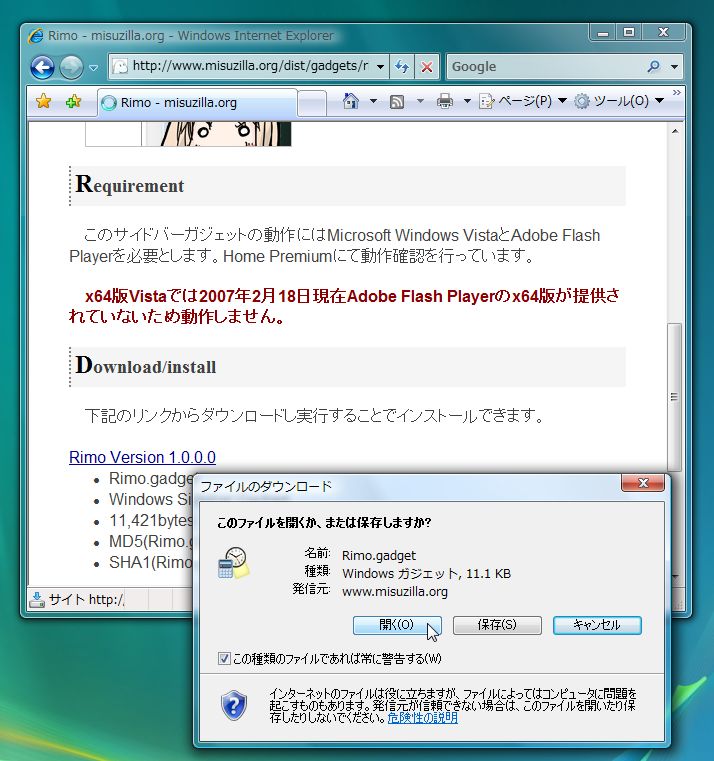Click the Google search box
Viewport: 714px width, 761px height.
point(546,66)
